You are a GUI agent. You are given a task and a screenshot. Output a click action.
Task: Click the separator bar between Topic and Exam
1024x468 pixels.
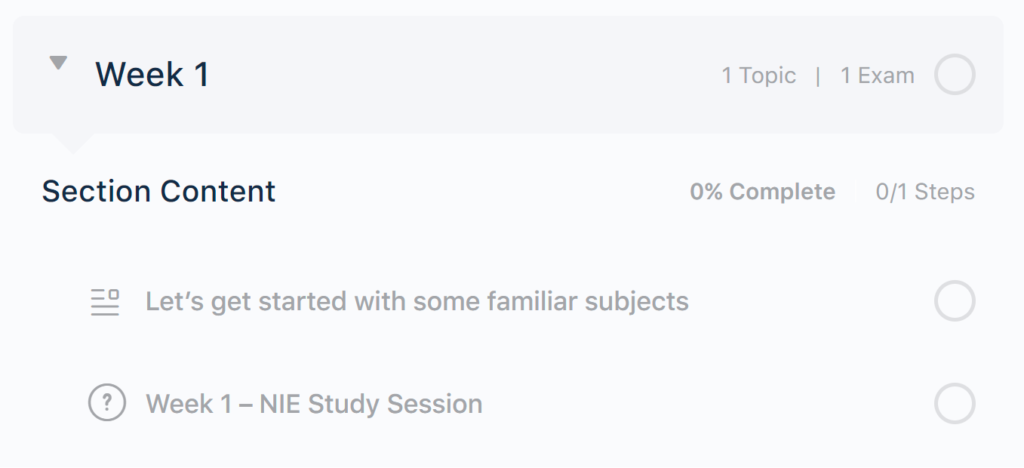pyautogui.click(x=818, y=76)
